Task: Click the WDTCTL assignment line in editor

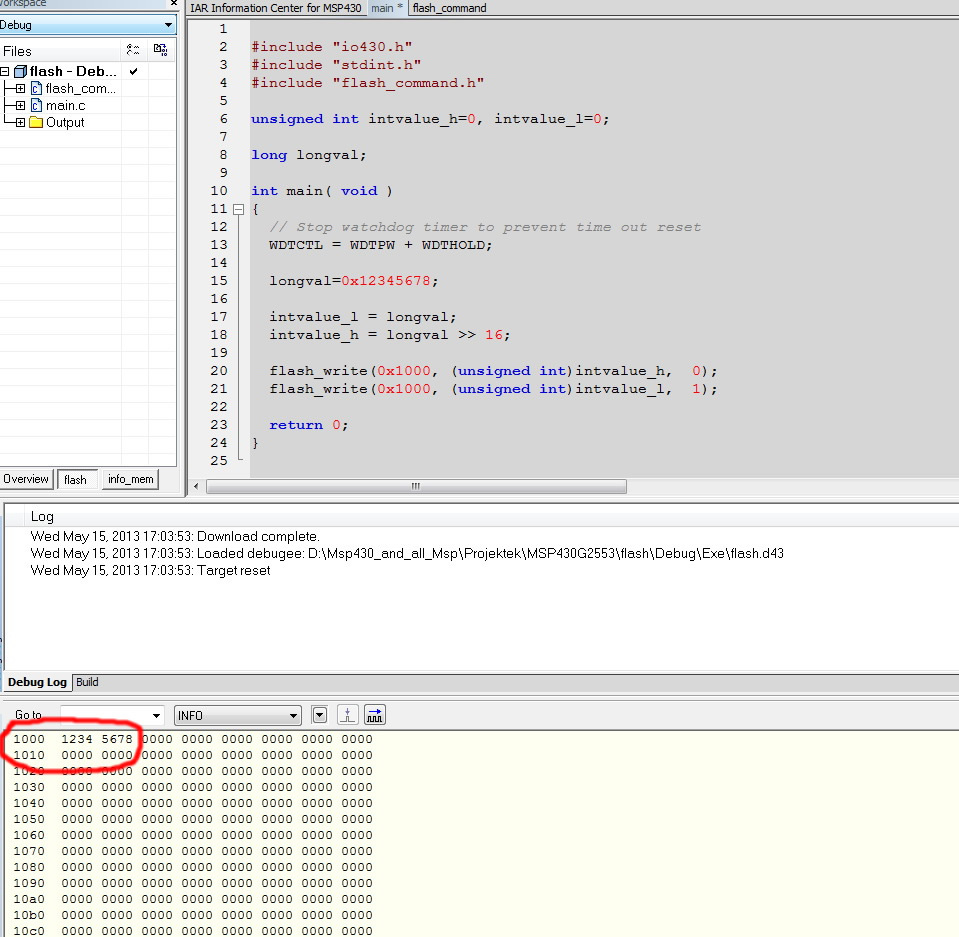Action: click(380, 245)
